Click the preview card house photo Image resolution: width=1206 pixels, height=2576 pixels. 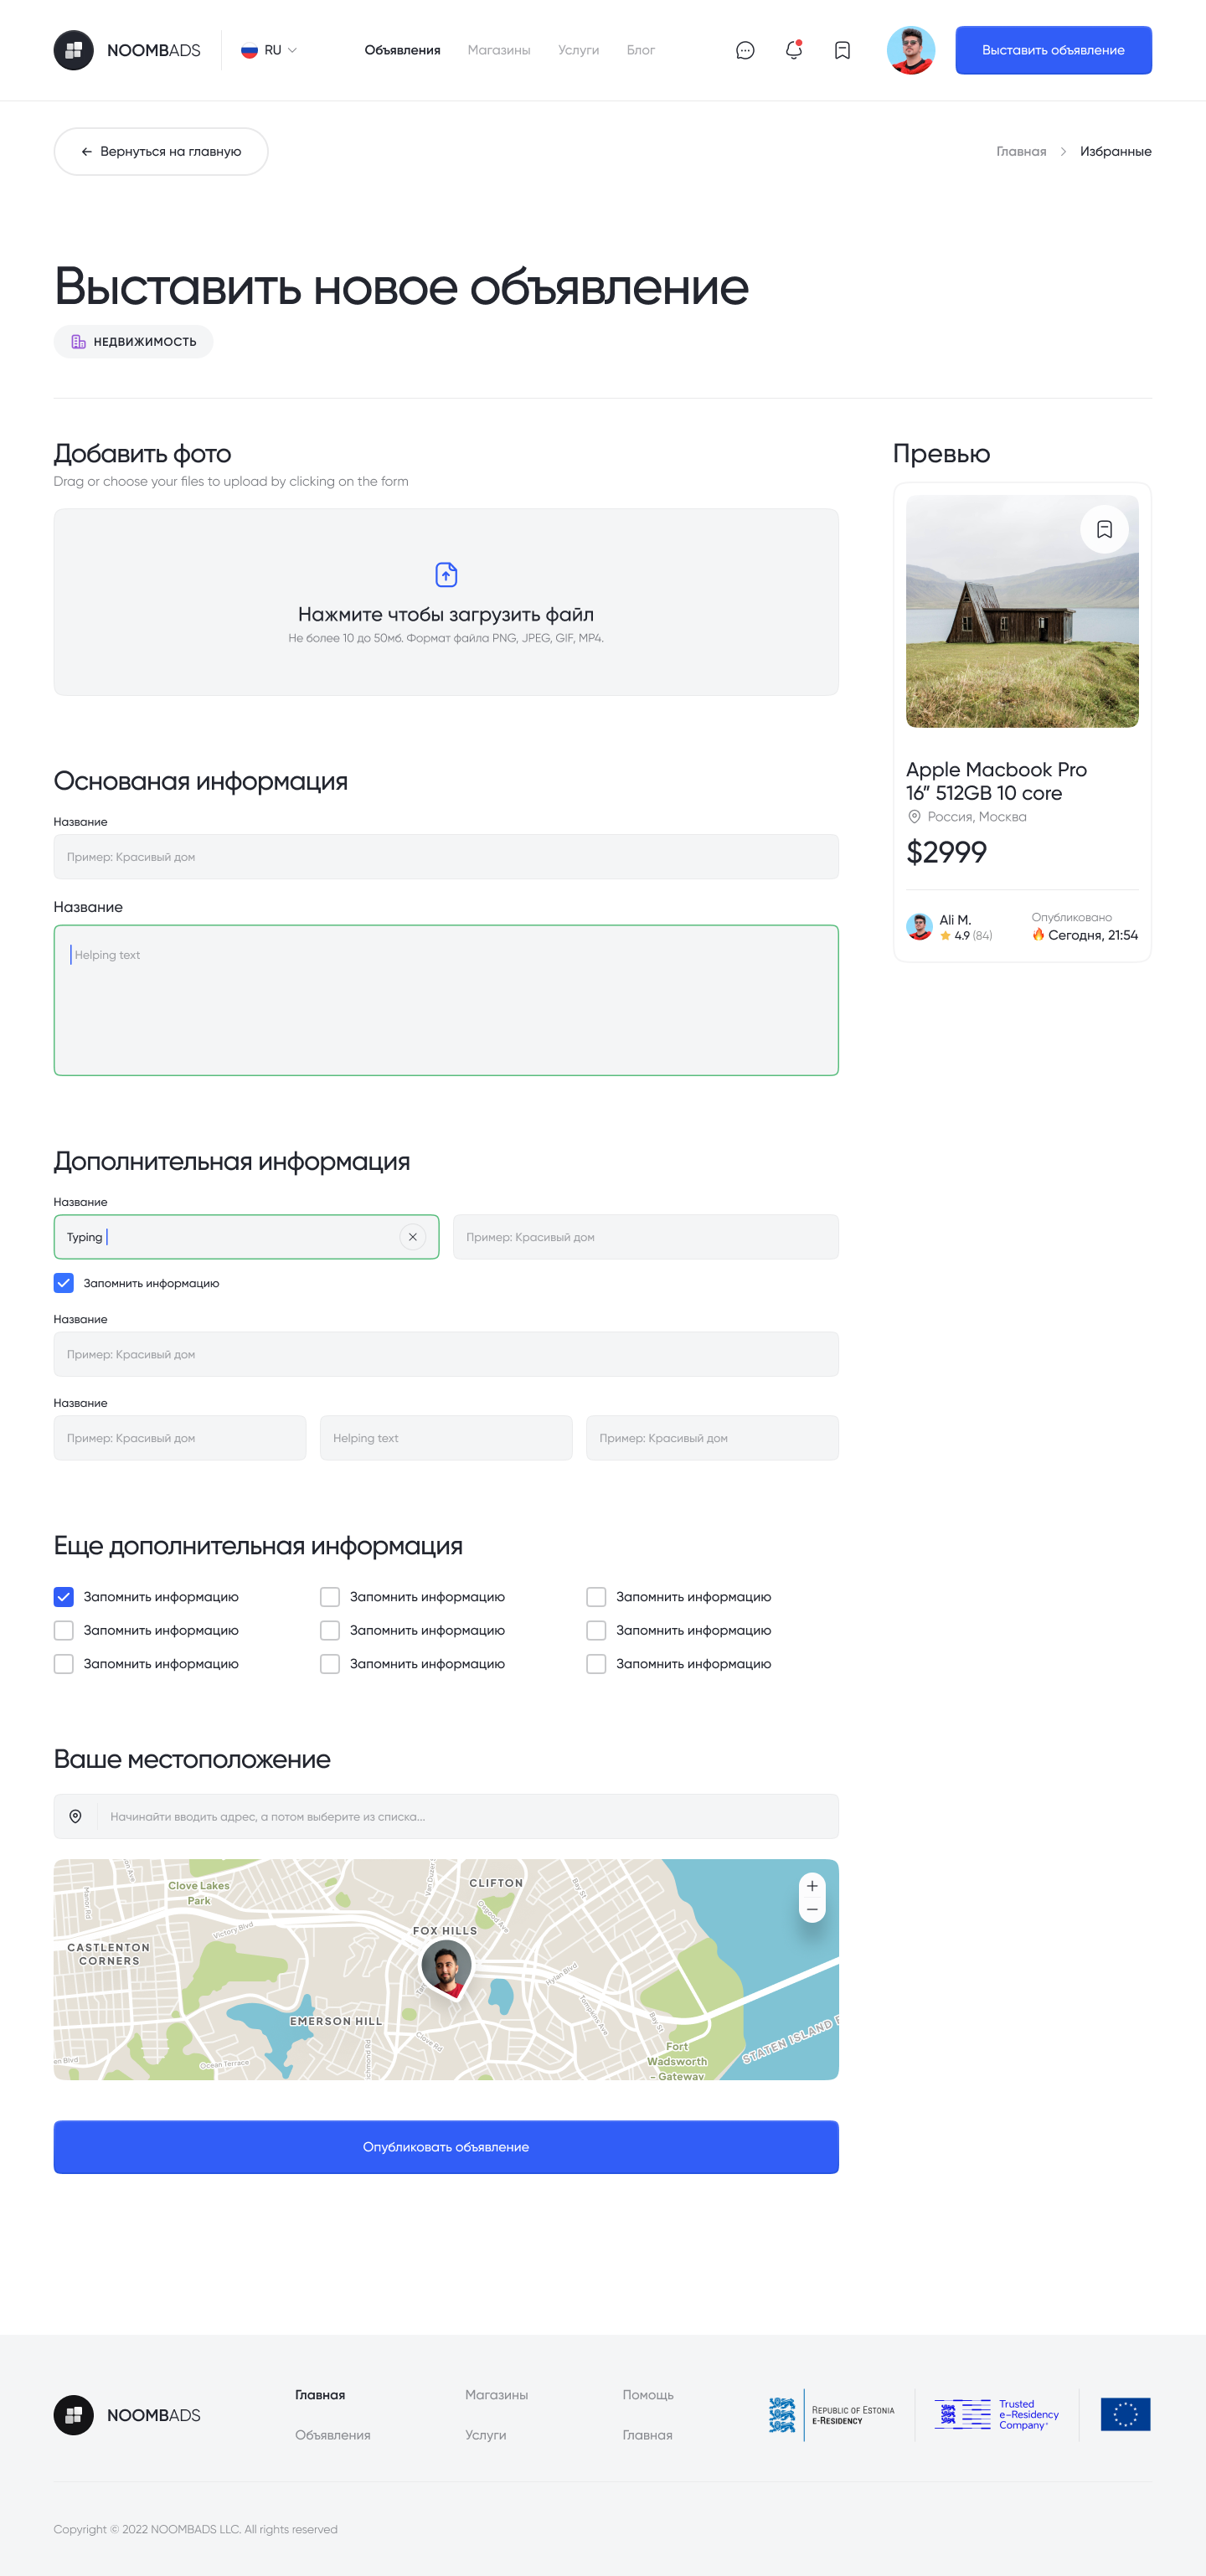(1022, 611)
